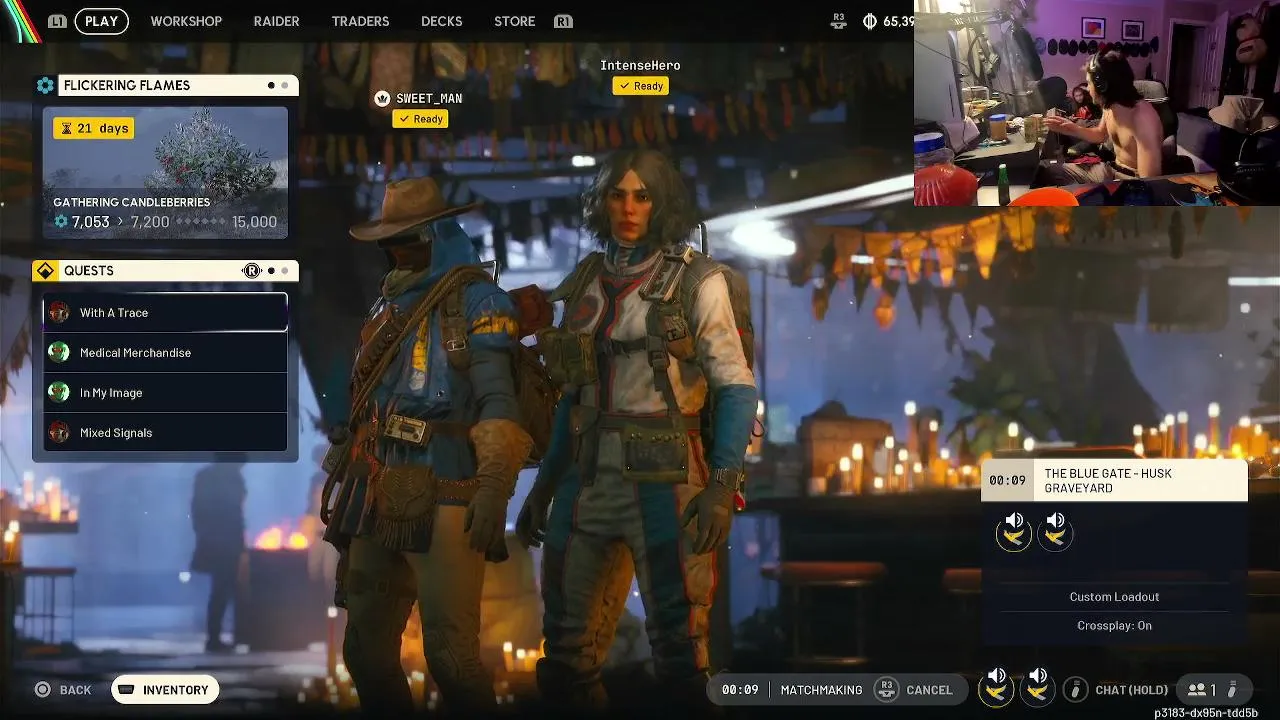Select the Medical Merchandise quest
1280x720 pixels.
point(165,353)
